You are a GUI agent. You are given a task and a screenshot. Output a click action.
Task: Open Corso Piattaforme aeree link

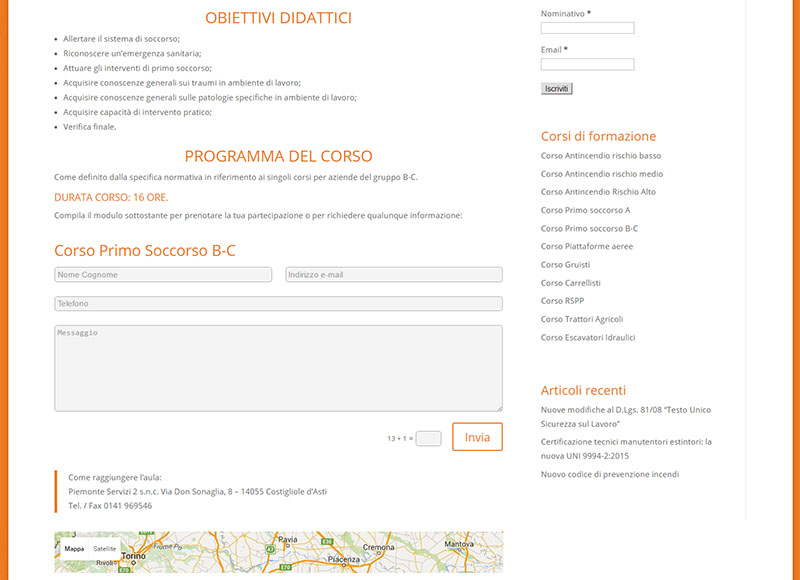(x=587, y=246)
